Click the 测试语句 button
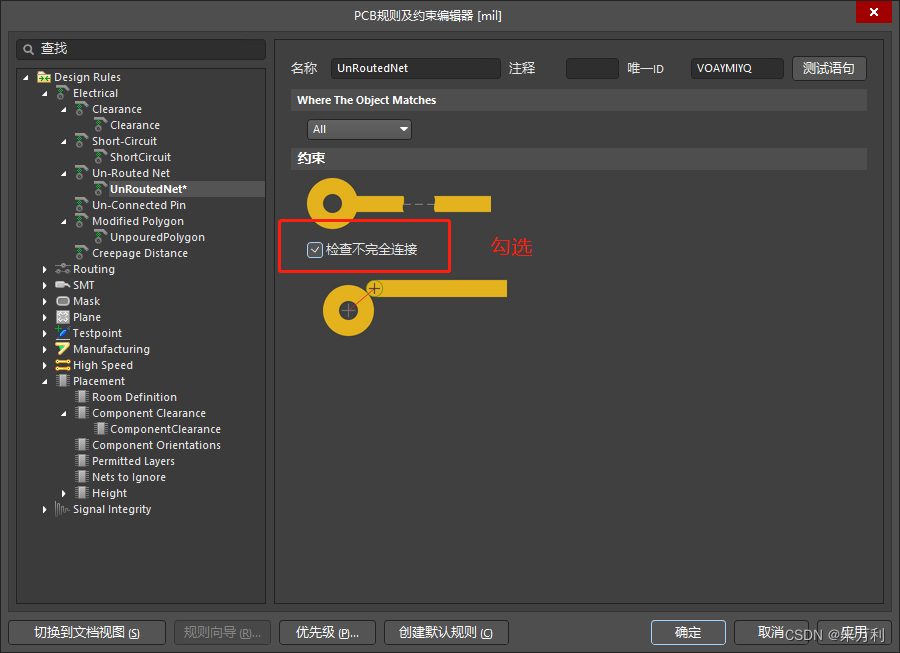Viewport: 900px width, 653px height. coord(829,68)
